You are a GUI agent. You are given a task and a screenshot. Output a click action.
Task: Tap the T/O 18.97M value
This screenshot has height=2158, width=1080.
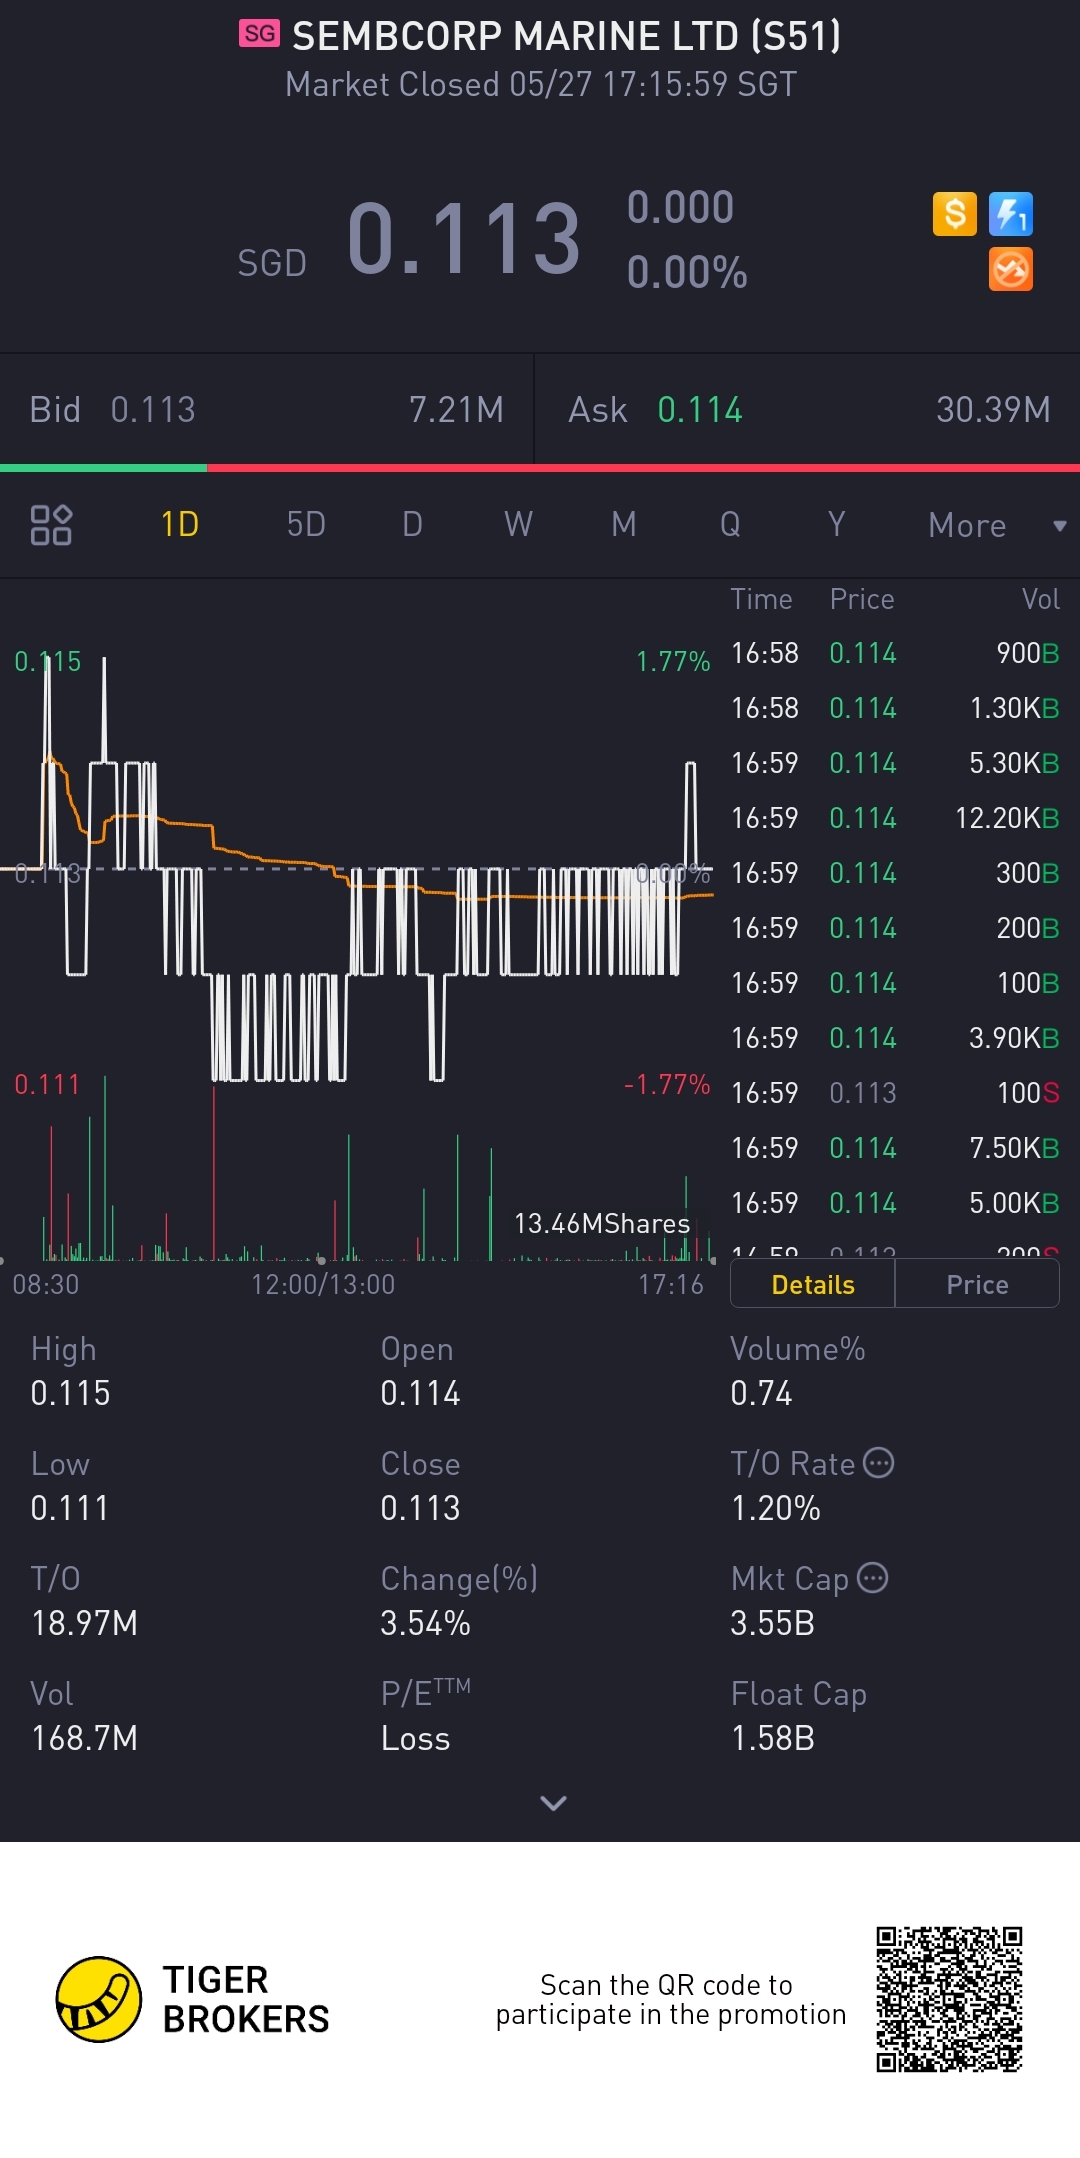tap(84, 1623)
